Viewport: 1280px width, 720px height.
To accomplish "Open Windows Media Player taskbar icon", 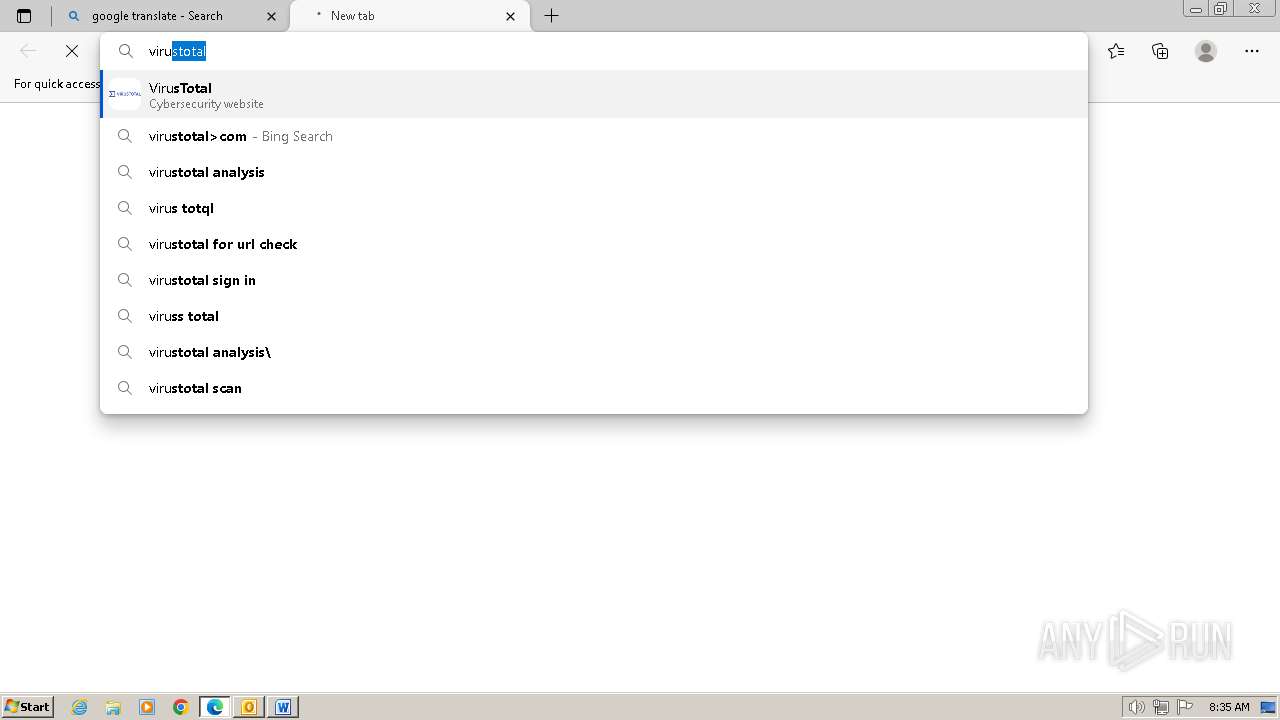I will (147, 707).
